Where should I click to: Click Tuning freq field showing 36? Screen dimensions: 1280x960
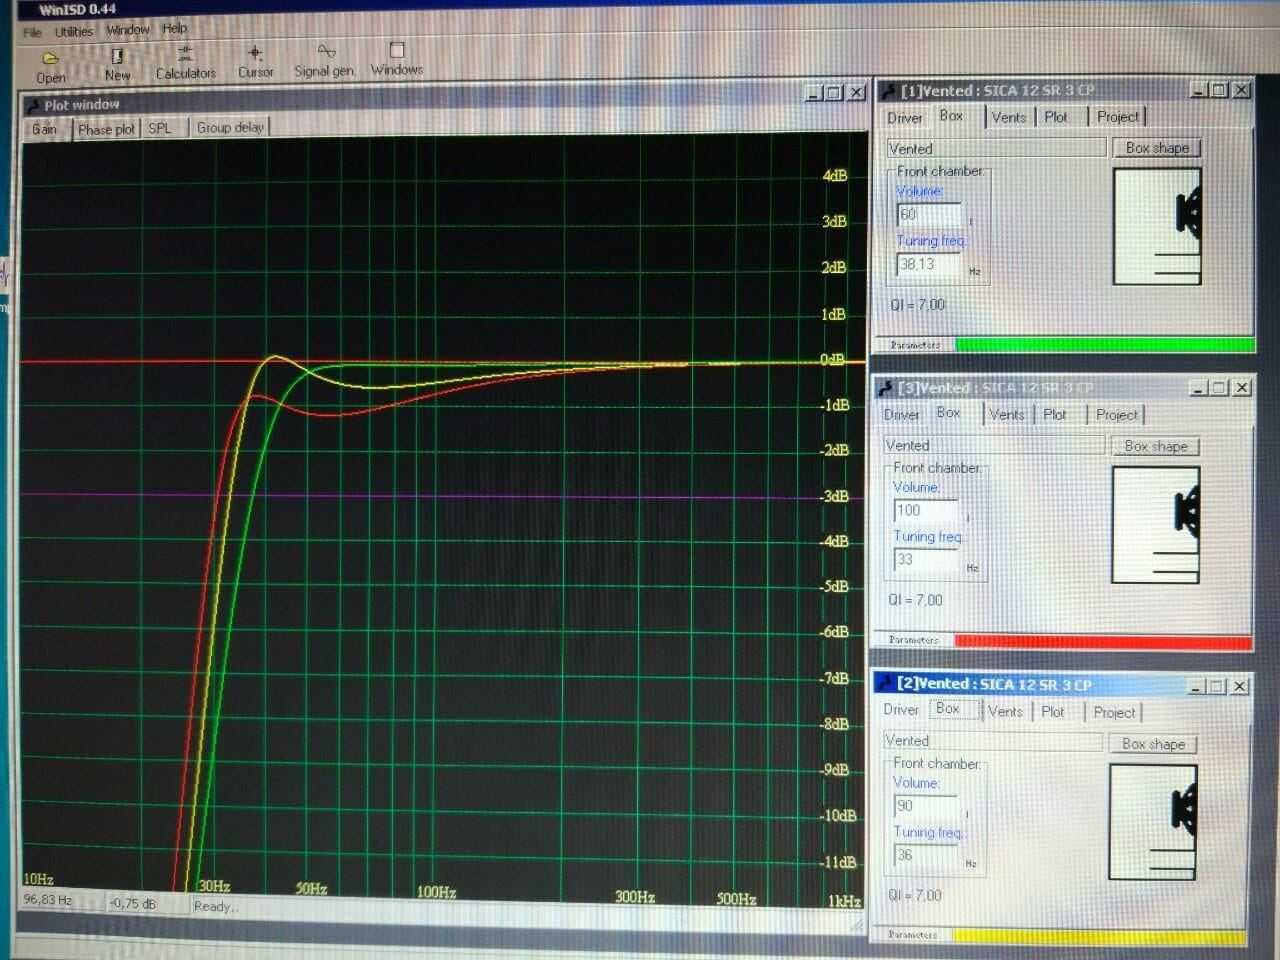[x=926, y=855]
